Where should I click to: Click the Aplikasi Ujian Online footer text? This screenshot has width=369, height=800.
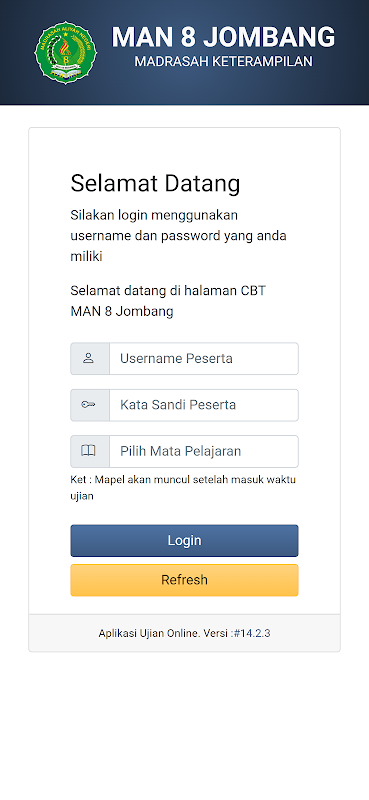pyautogui.click(x=166, y=634)
